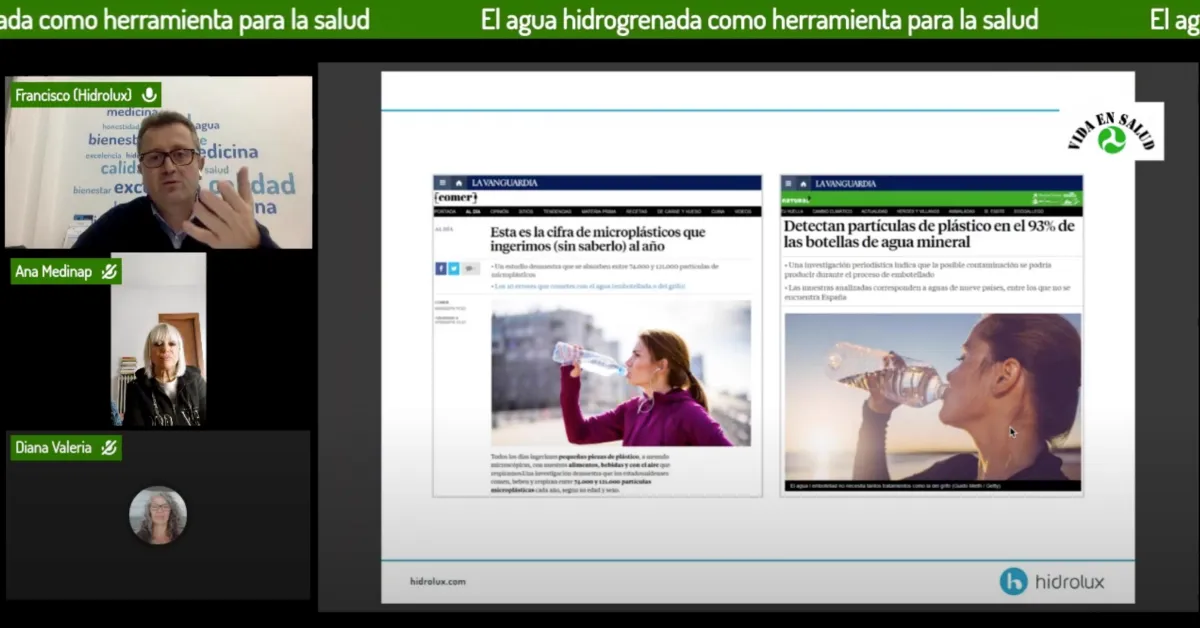Click blue link about agua embotellada errors
Screen dimensions: 1200x628
590,286
